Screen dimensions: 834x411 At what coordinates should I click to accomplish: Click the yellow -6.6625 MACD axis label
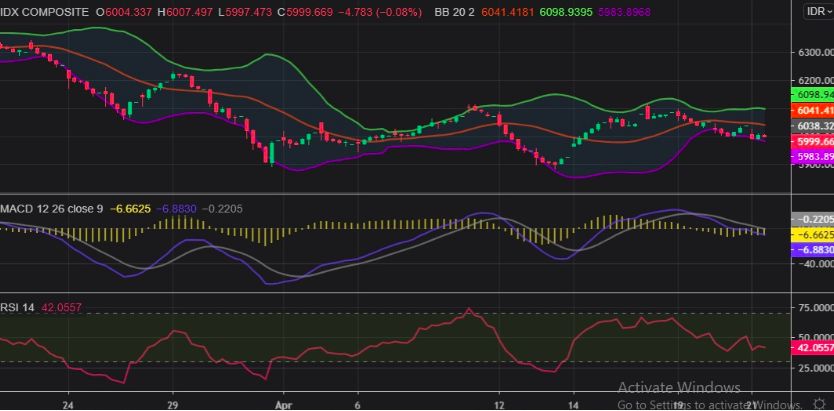(x=813, y=234)
